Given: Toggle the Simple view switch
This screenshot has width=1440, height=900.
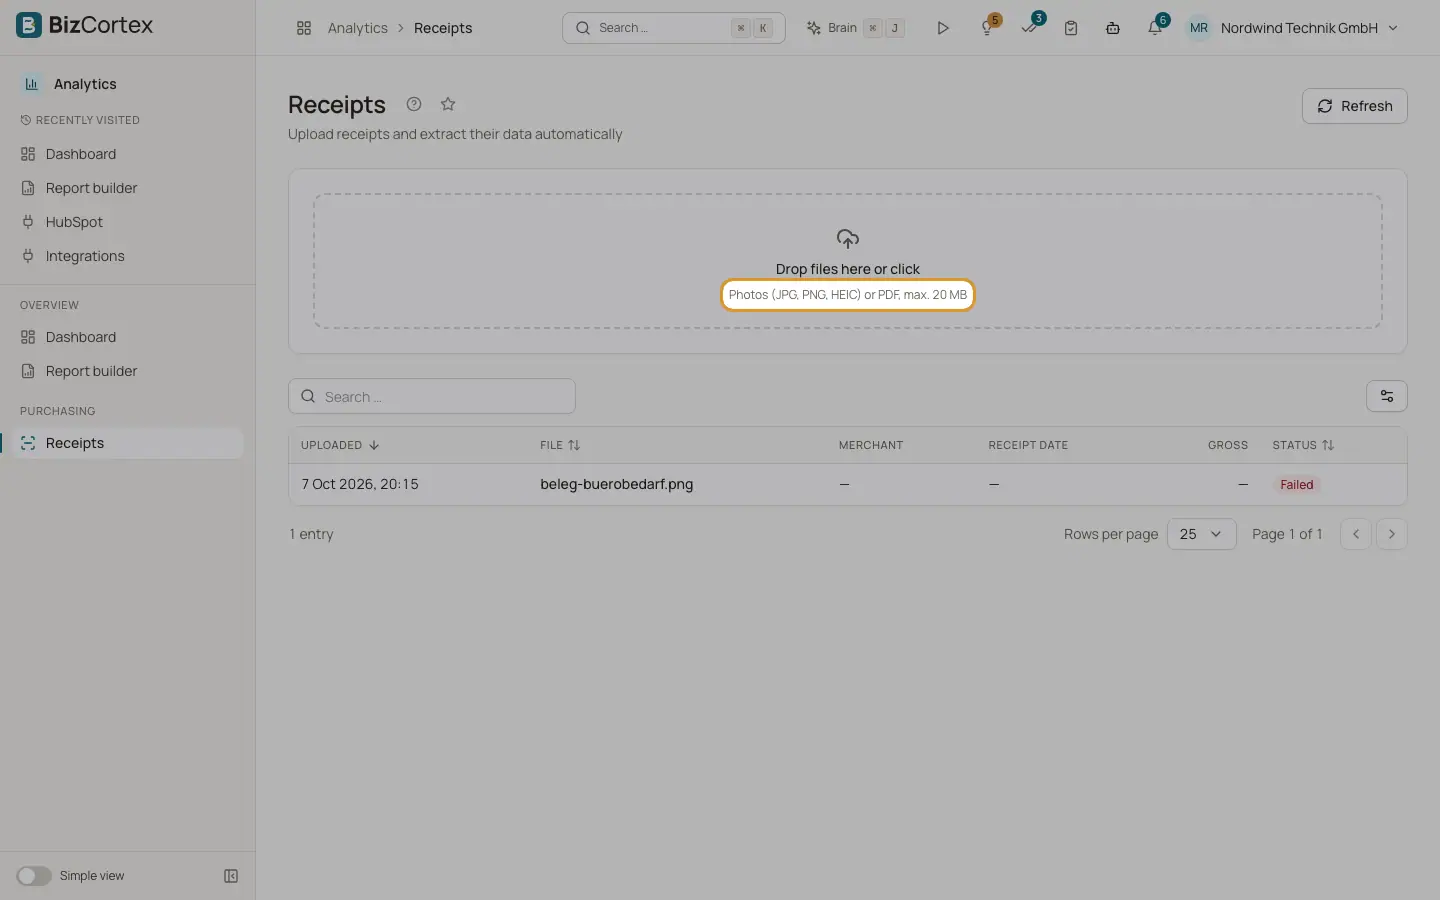Looking at the screenshot, I should click(34, 876).
